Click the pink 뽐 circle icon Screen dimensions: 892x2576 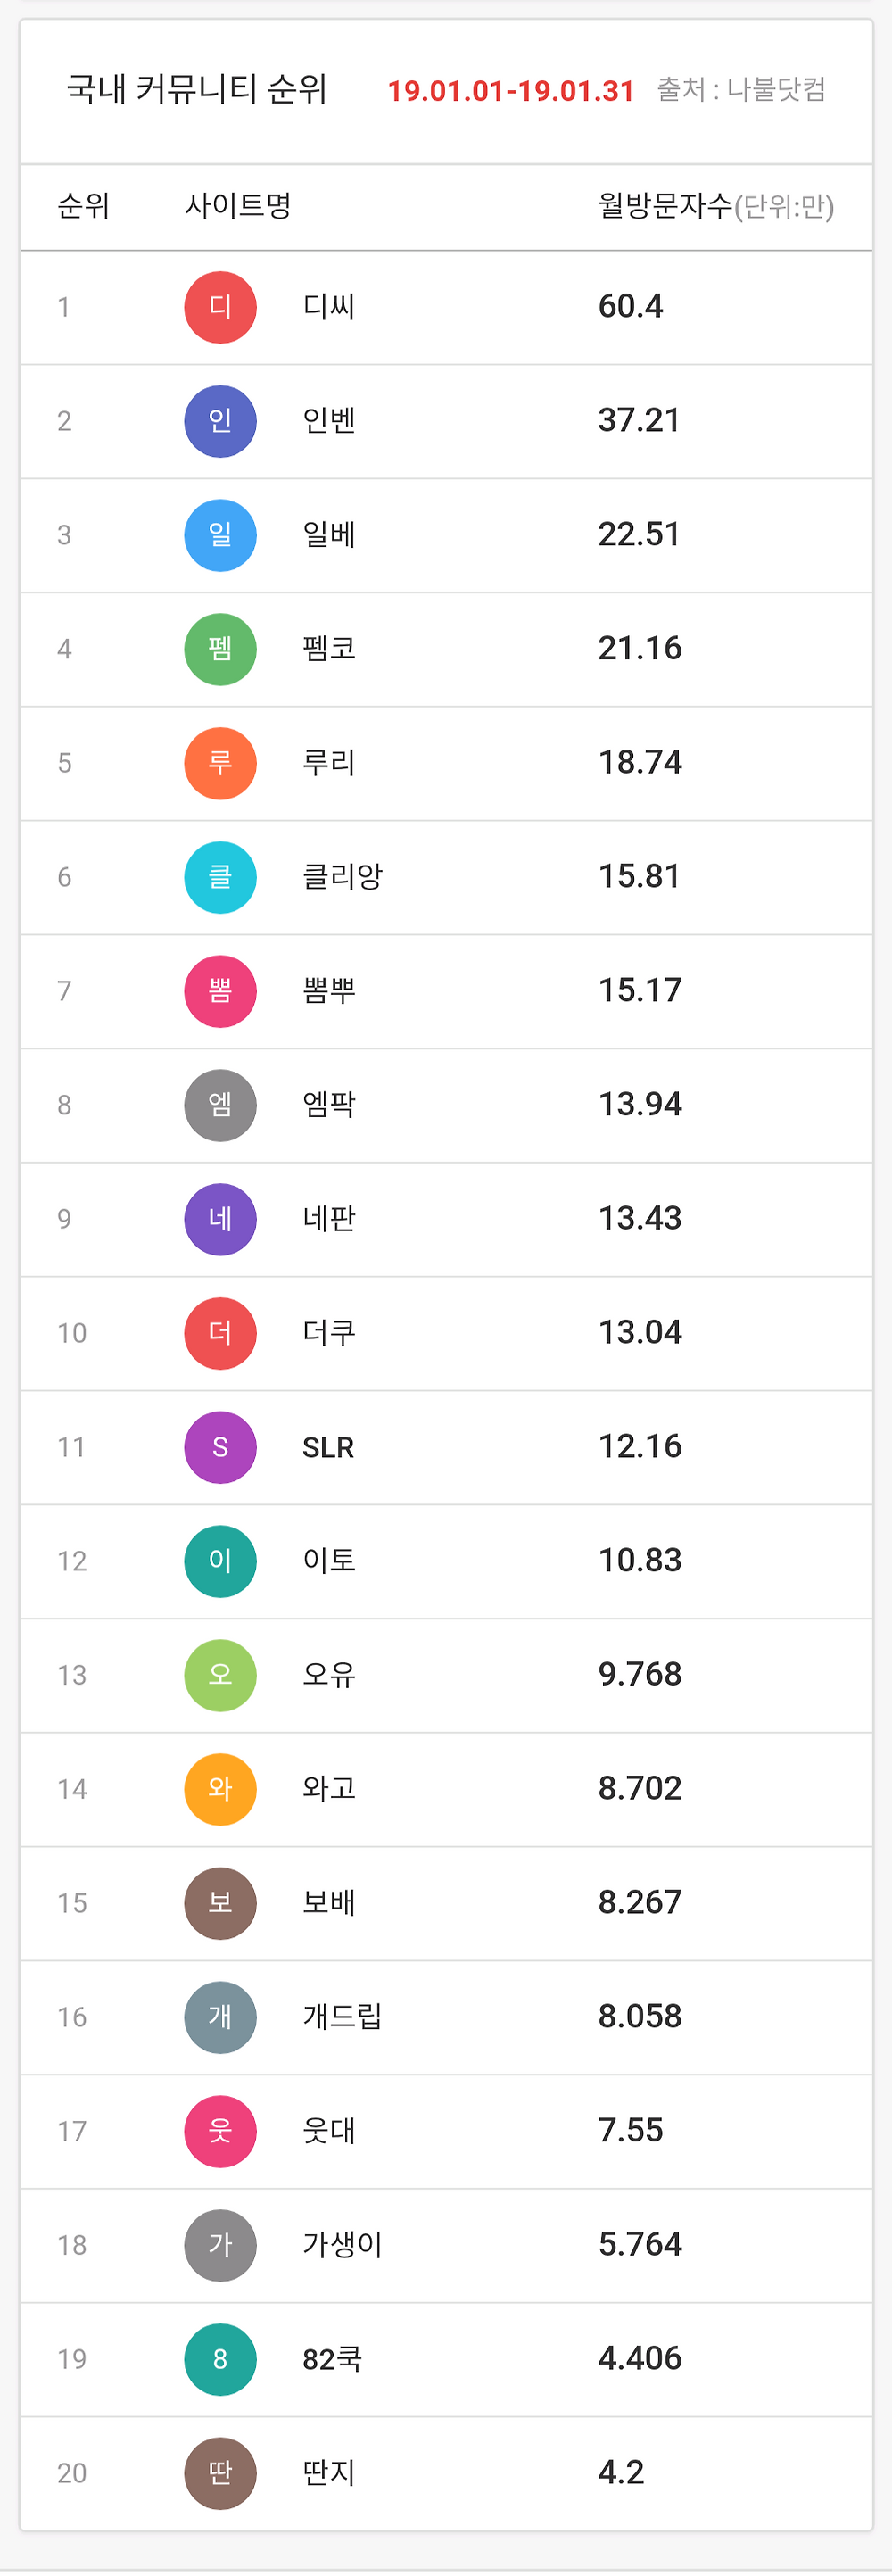coord(220,991)
